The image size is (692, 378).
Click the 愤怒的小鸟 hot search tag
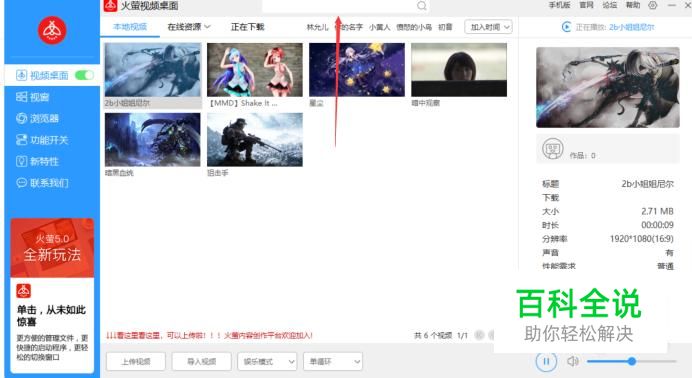click(414, 27)
